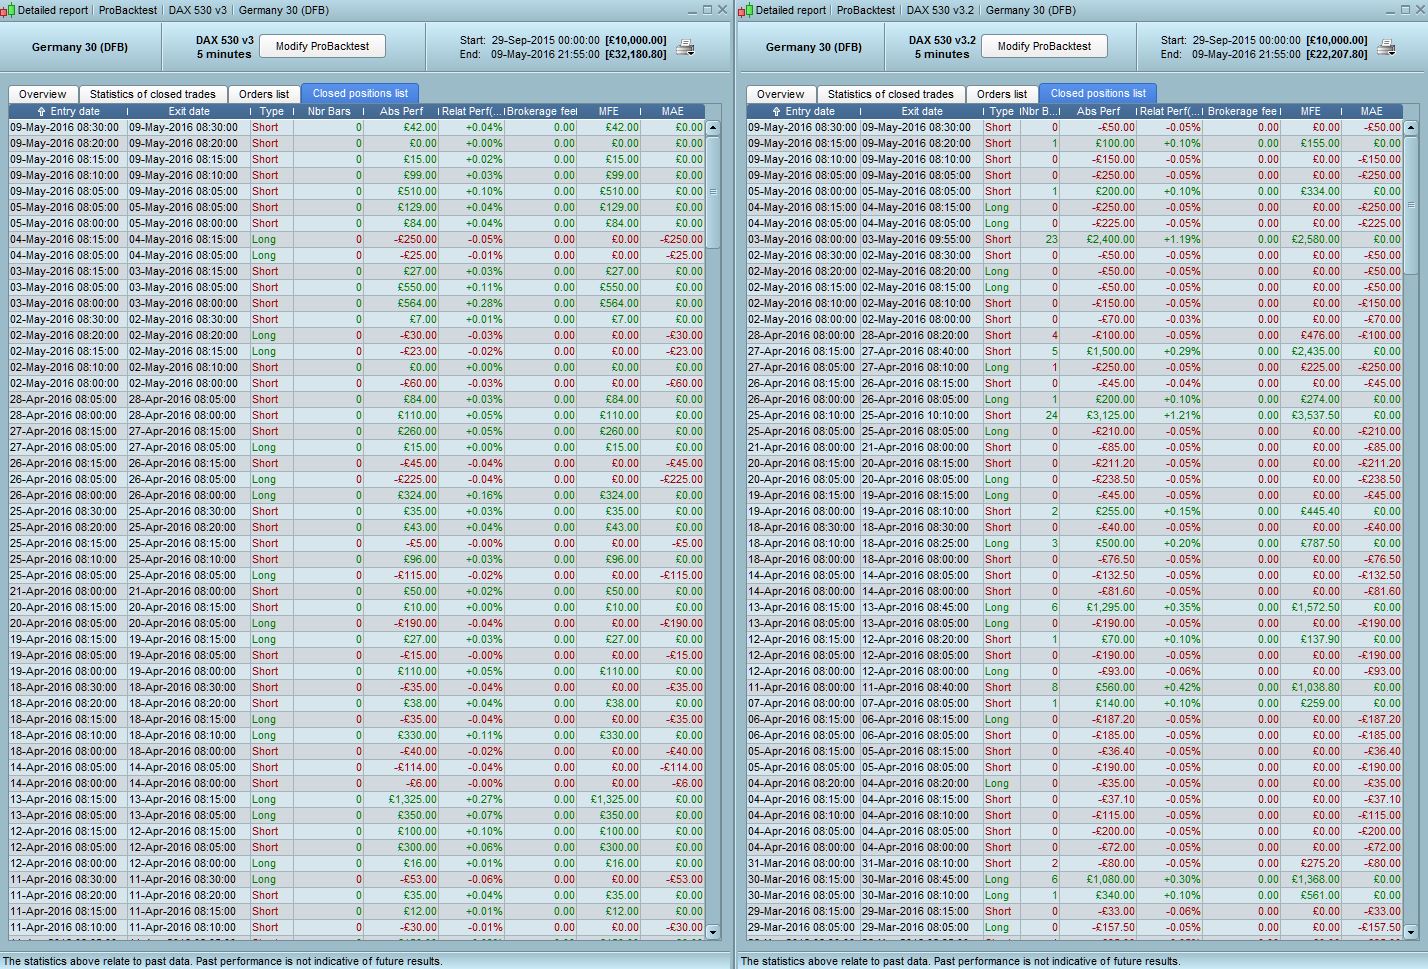Viewport: 1428px width, 969px height.
Task: Switch to Orders list tab in DAX 530 v3.2 window
Action: tap(1002, 94)
